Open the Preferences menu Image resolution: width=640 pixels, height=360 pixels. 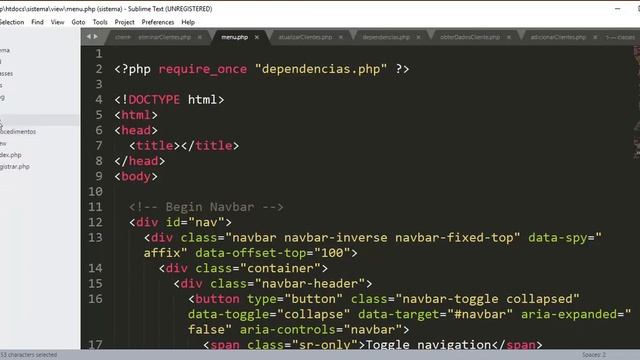(158, 22)
